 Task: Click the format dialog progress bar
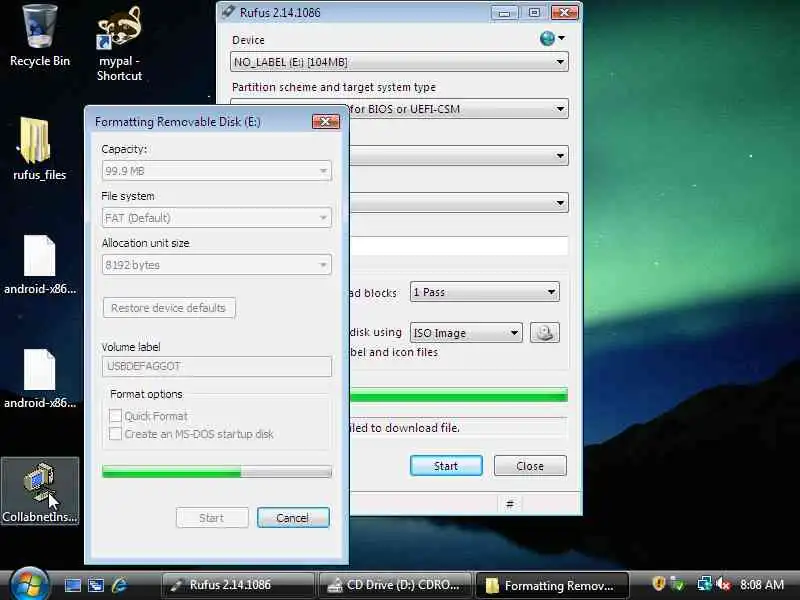coord(216,471)
